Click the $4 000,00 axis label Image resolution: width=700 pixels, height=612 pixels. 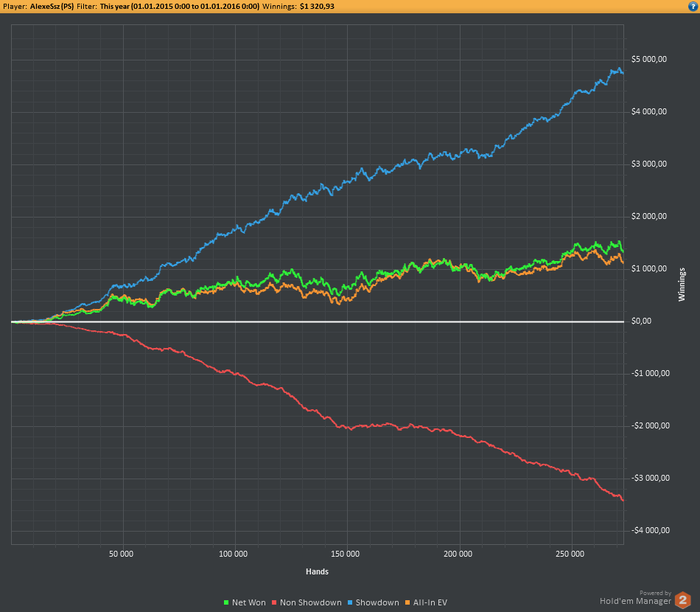(649, 112)
